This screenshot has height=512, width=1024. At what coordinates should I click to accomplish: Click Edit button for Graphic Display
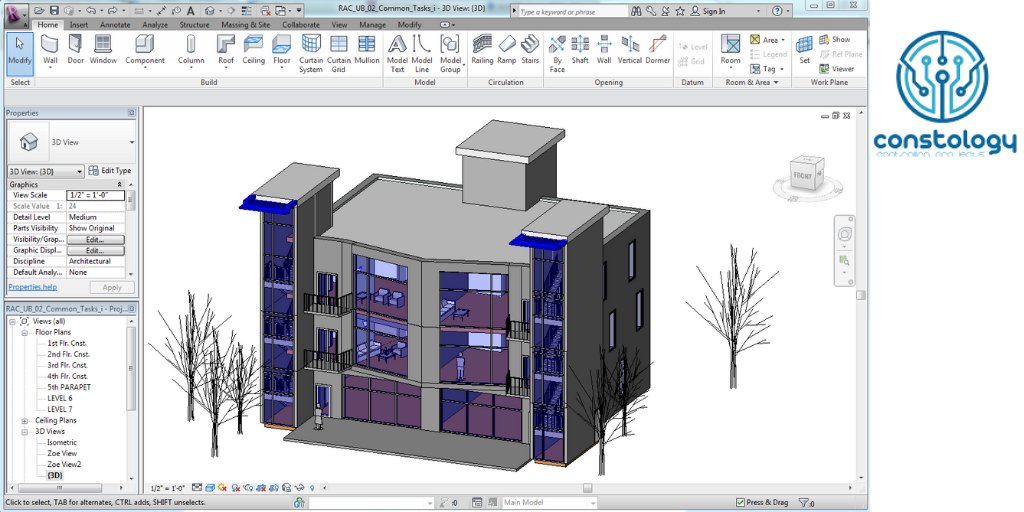tap(95, 251)
